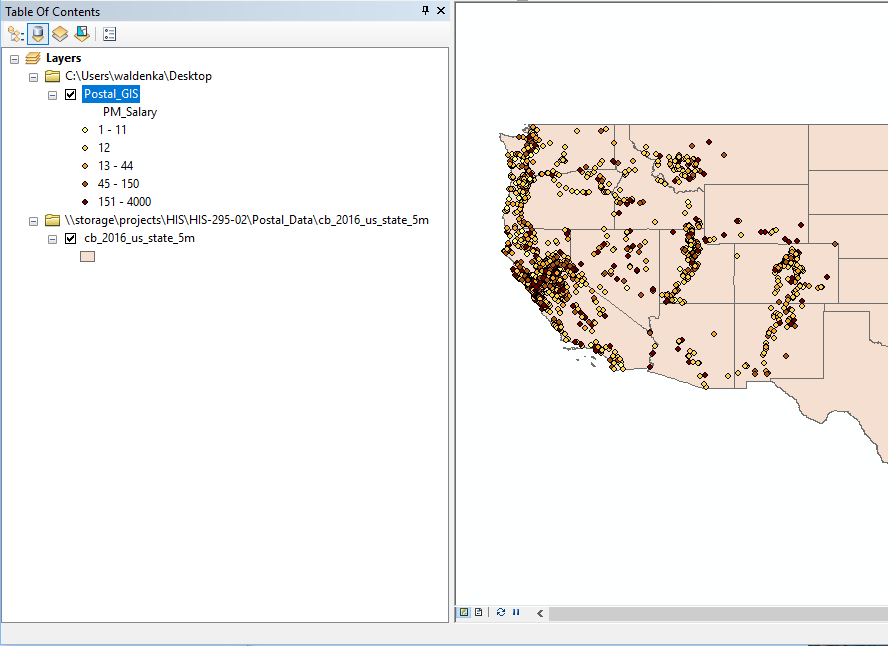
Task: Click List By Drawing Order icon
Action: point(15,34)
